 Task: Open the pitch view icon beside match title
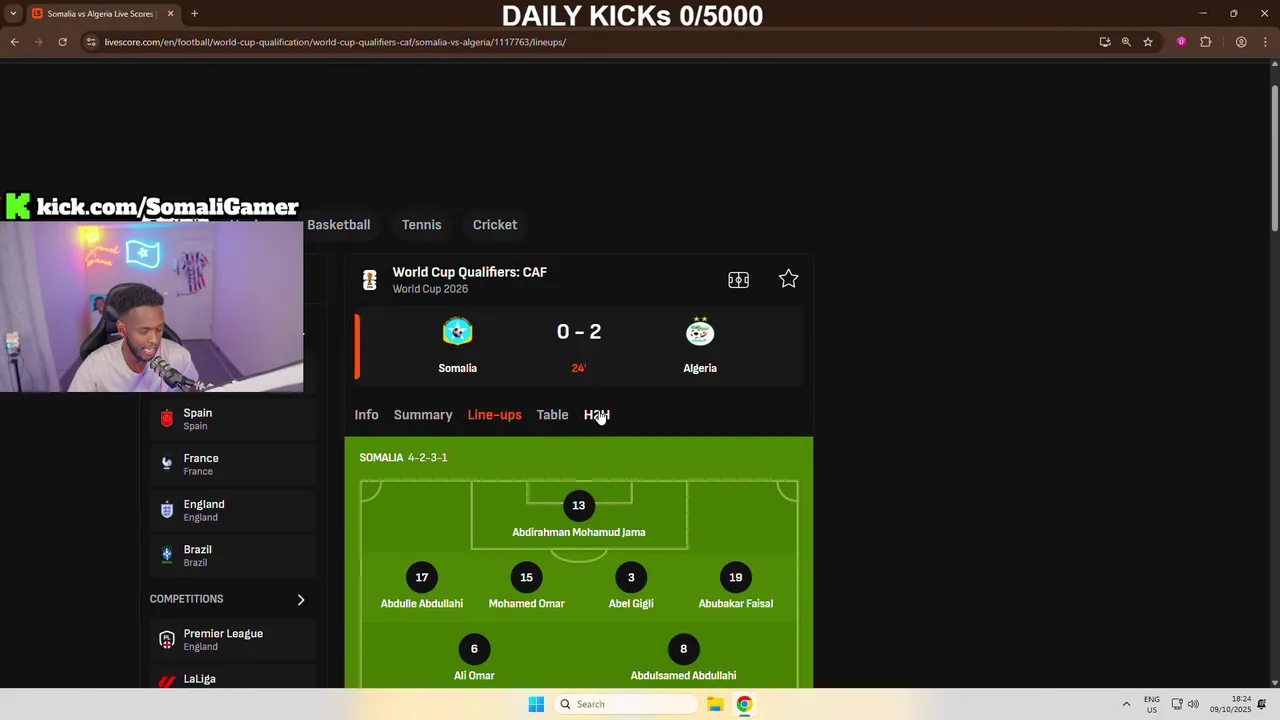pos(739,280)
